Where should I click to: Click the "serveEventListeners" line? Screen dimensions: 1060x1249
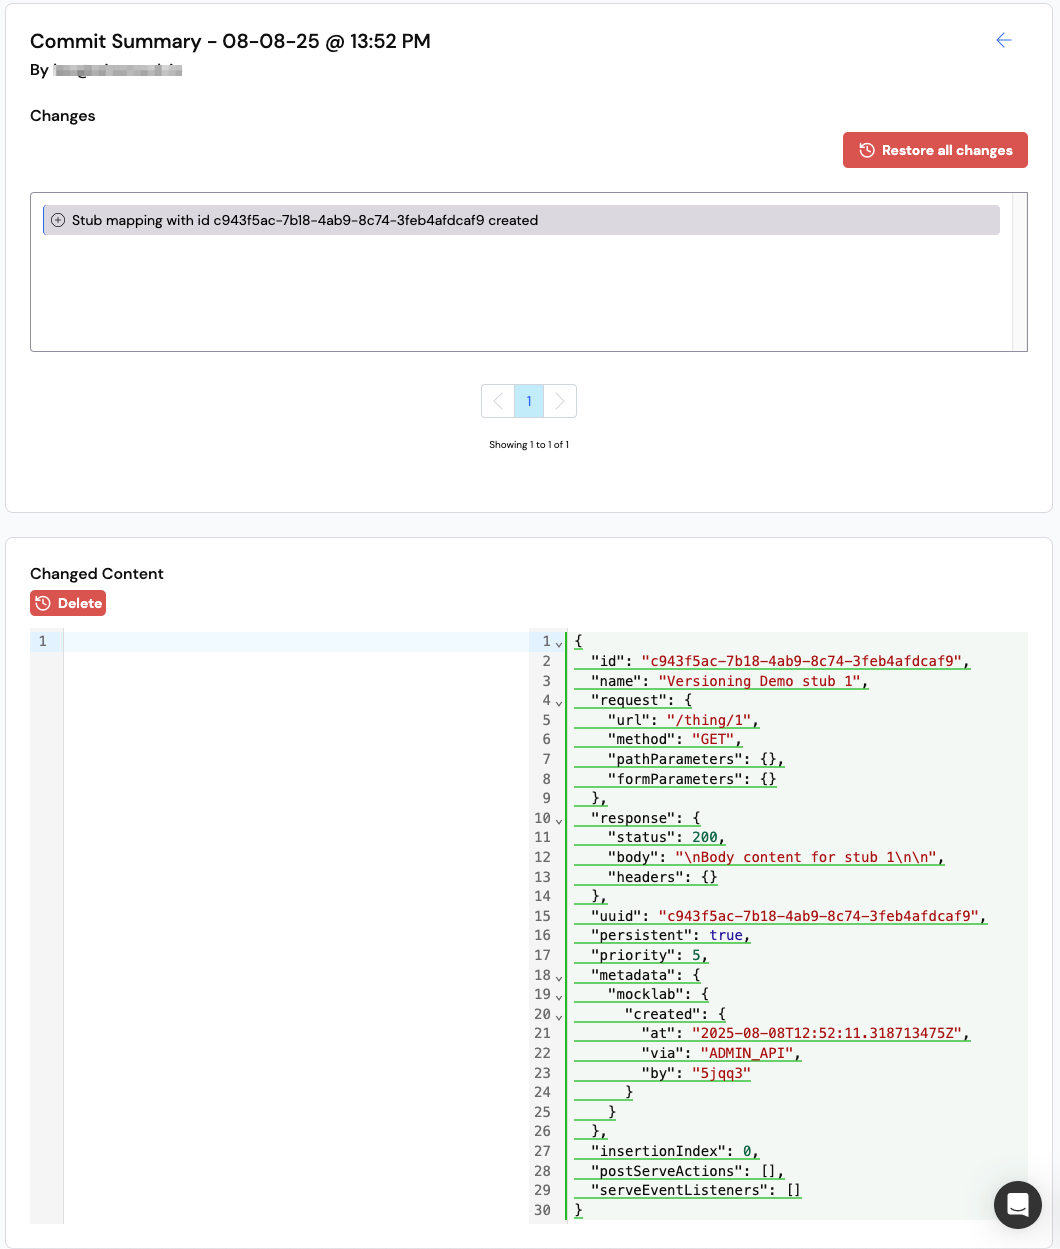pyautogui.click(x=696, y=1190)
